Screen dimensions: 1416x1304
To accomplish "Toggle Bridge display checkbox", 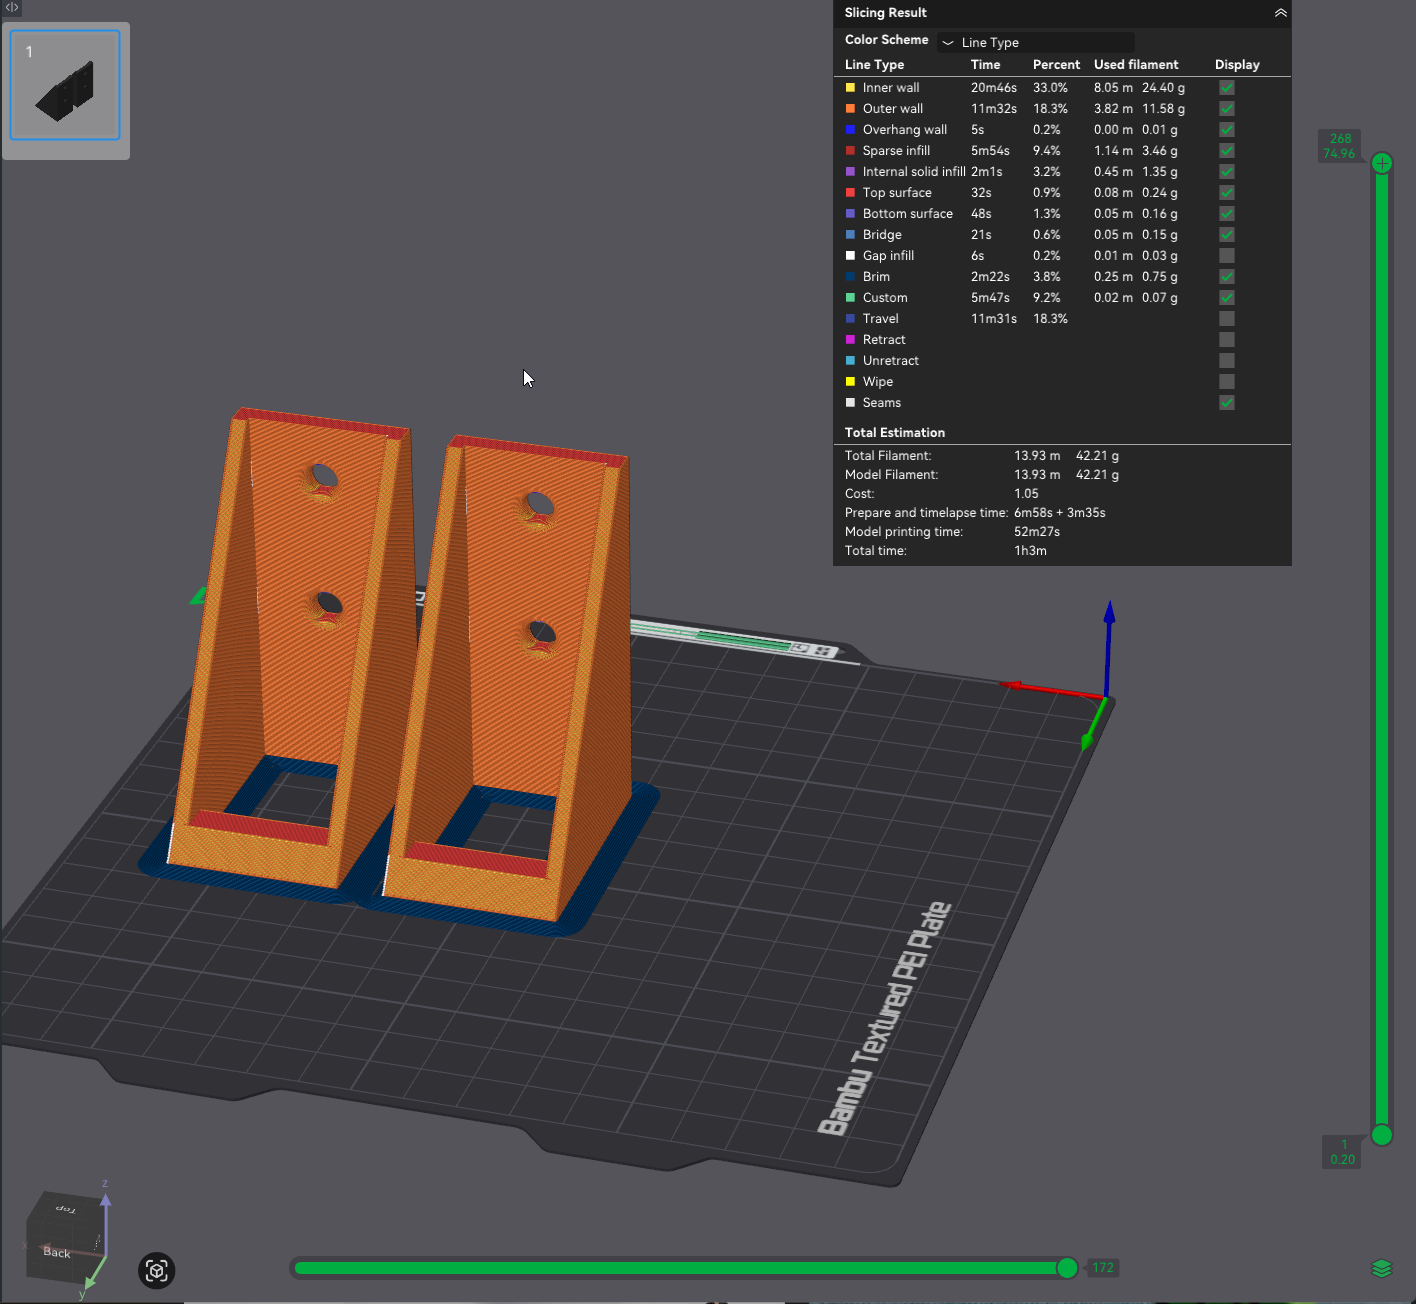I will click(x=1227, y=235).
